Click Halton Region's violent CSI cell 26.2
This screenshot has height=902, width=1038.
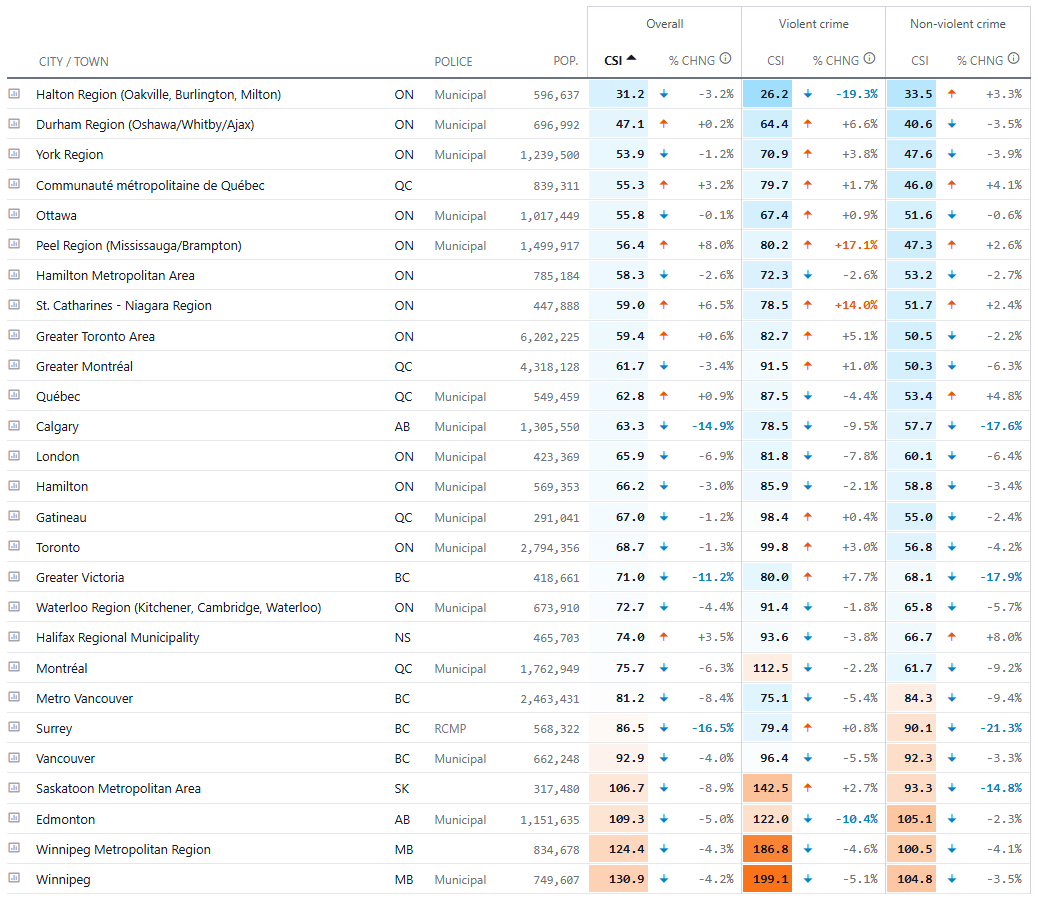[x=768, y=94]
